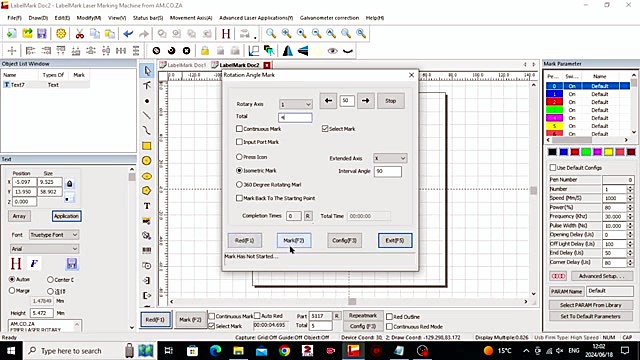Viewport: 640px width, 360px height.
Task: Select the Text T tool
Action: coord(147,206)
